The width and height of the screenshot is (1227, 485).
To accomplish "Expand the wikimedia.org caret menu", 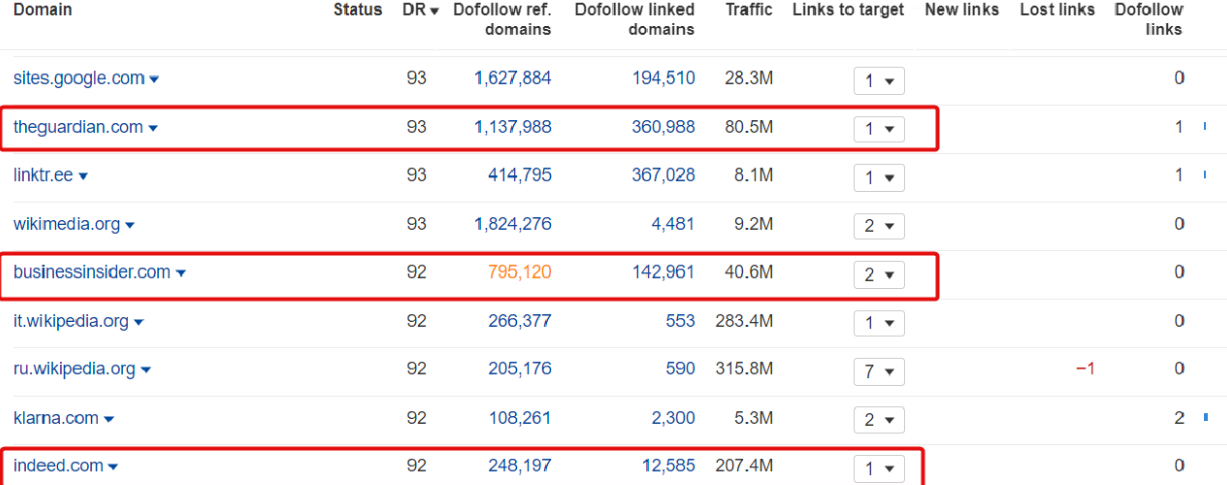I will point(130,226).
